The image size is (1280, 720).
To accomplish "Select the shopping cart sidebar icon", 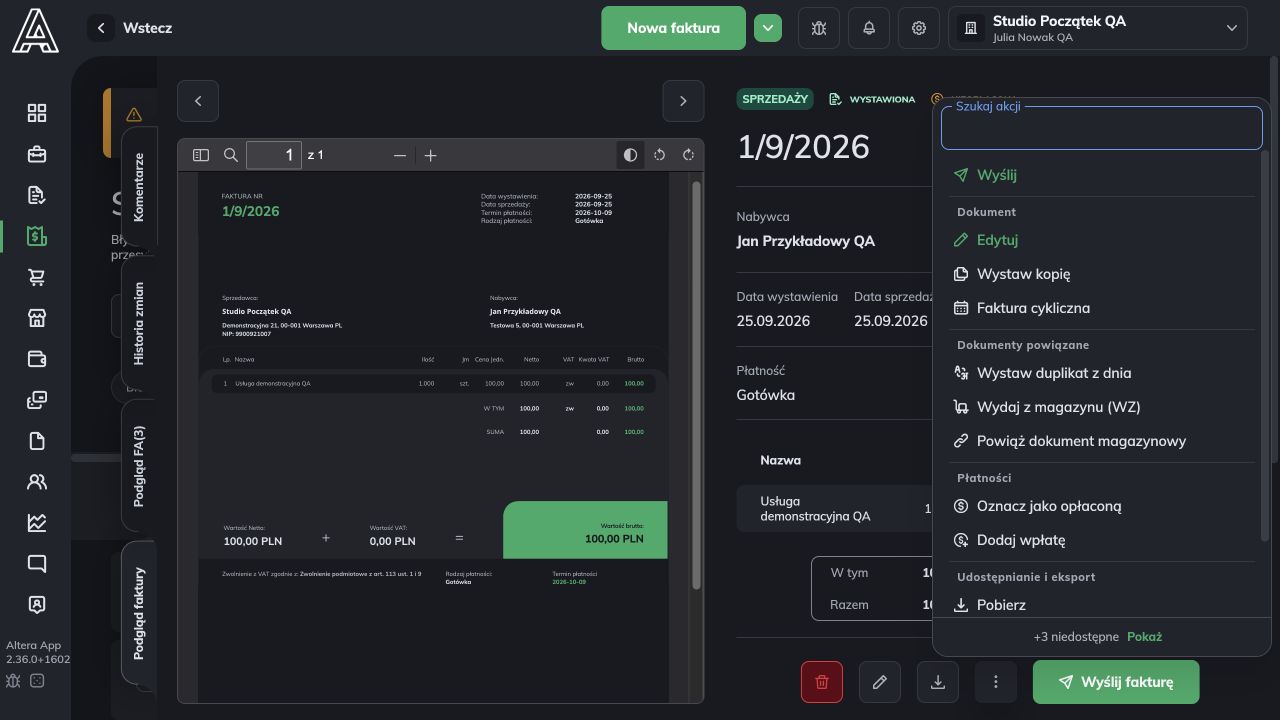I will click(37, 277).
